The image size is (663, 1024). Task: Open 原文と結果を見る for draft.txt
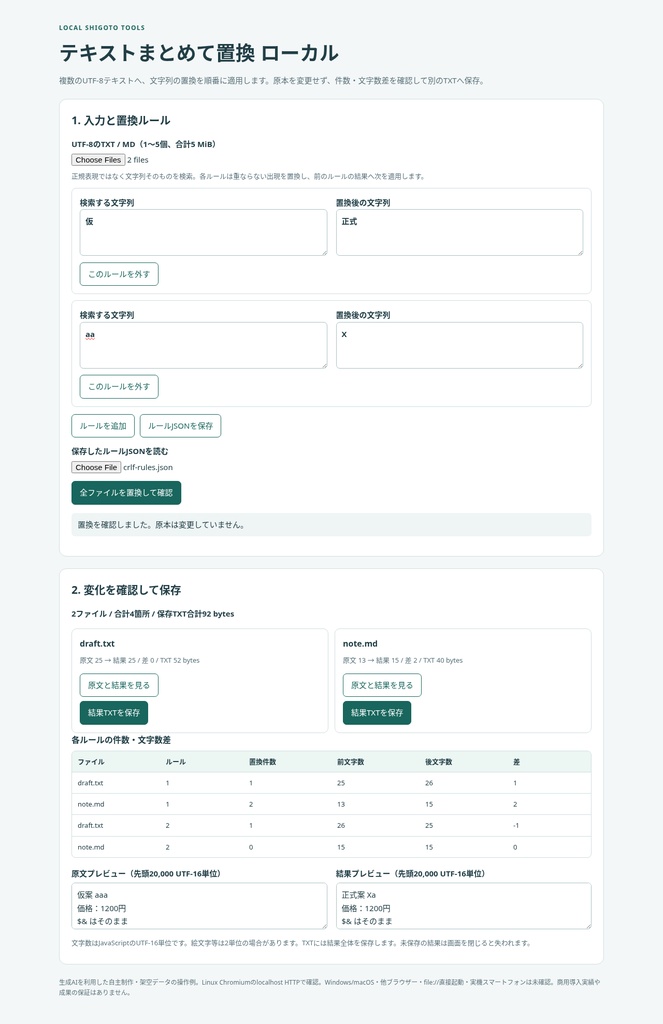[x=119, y=685]
